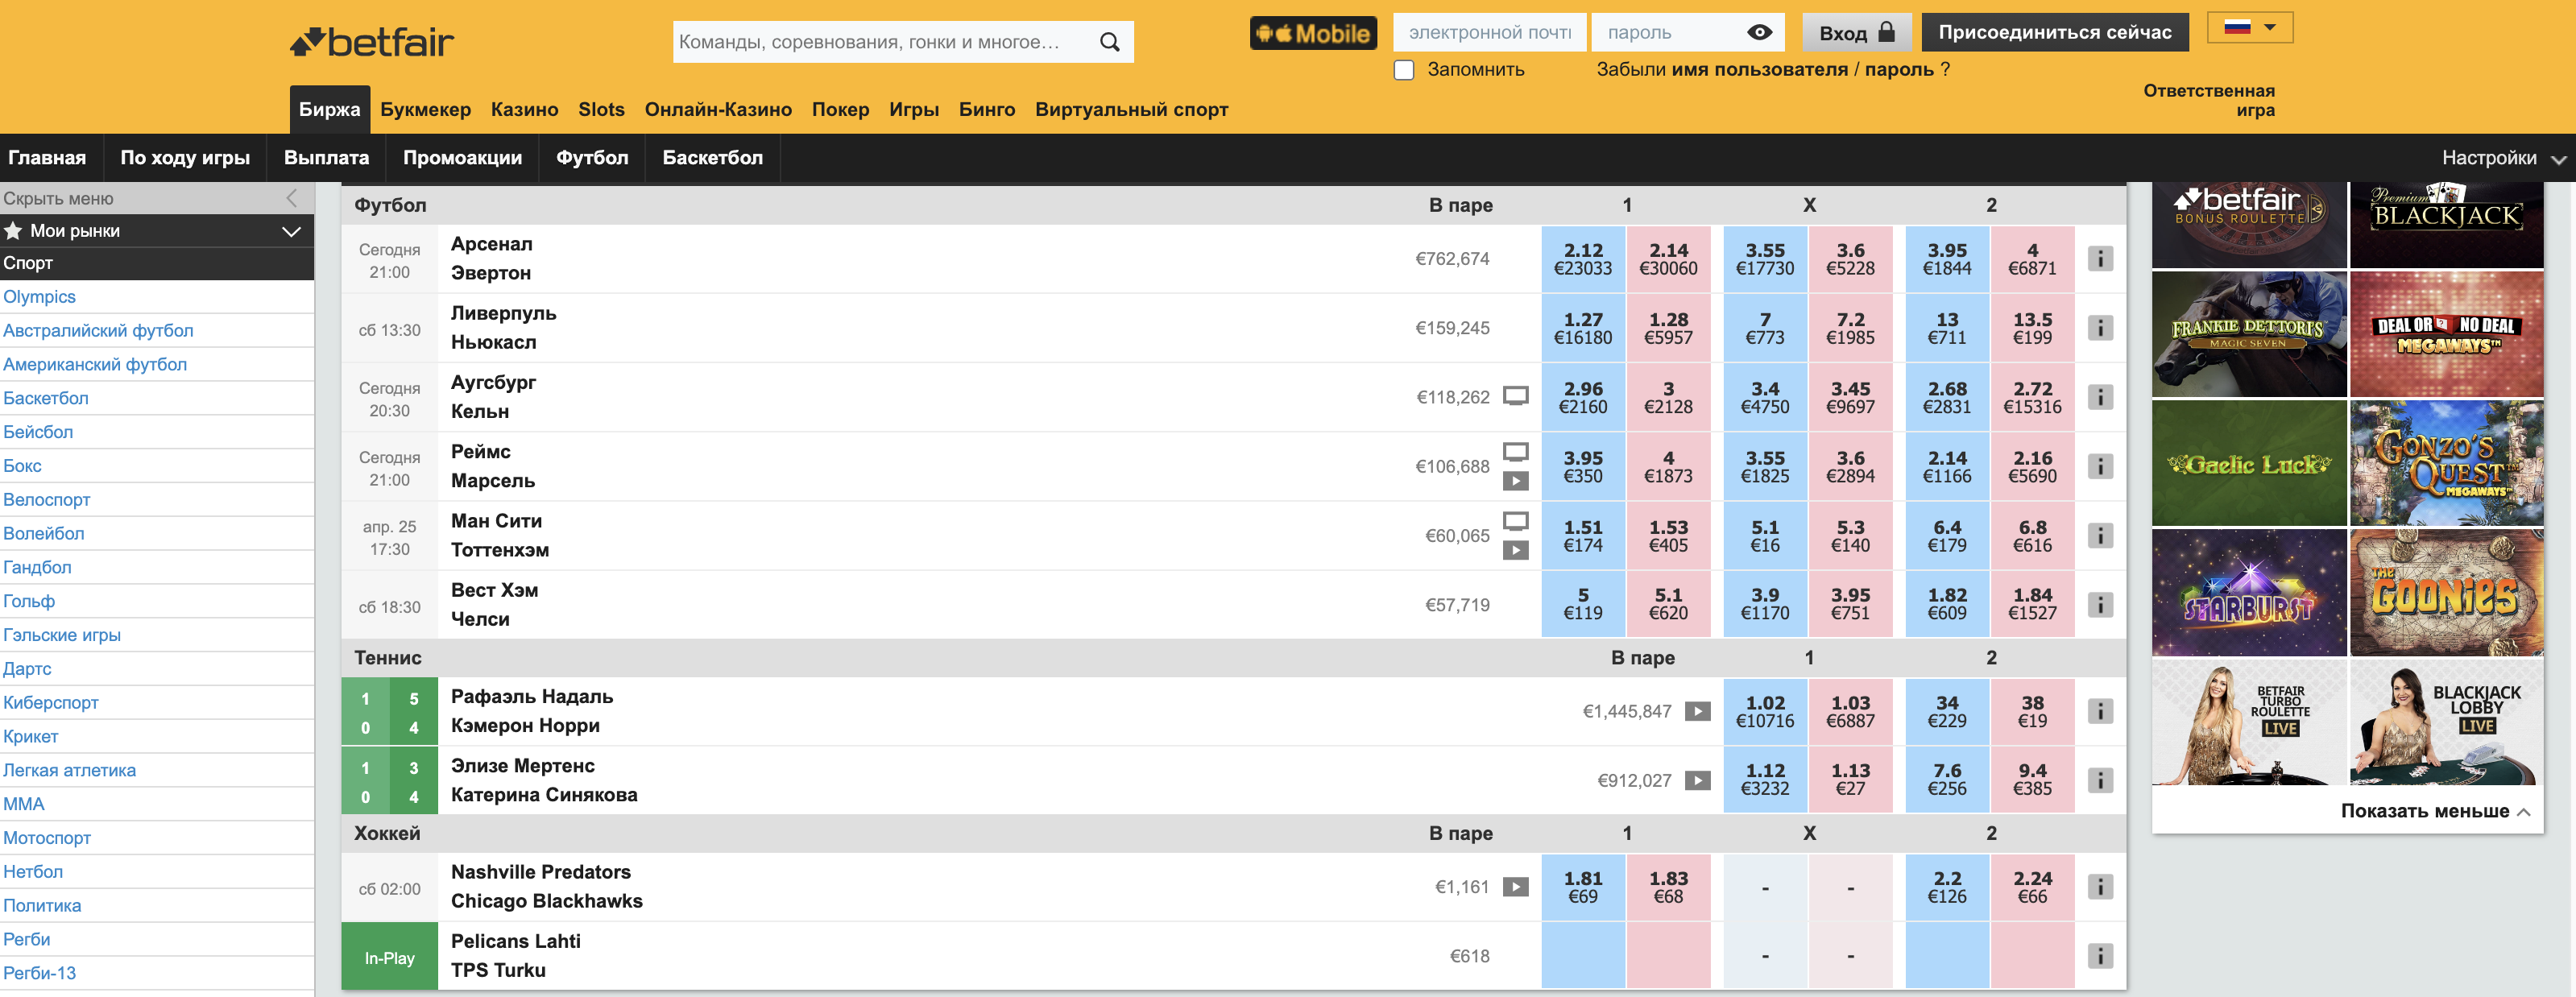Open the Betfair Mobile app badge
This screenshot has width=2576, height=997.
point(1313,33)
